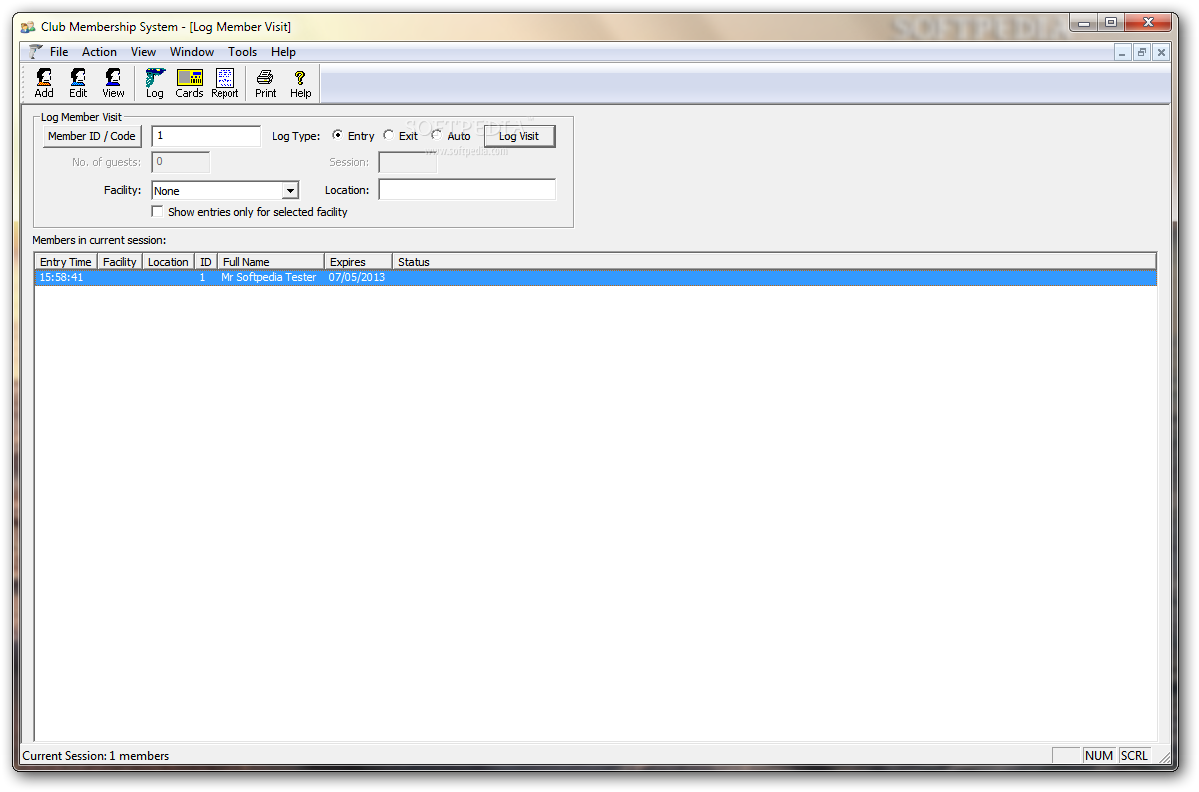Click the SCRL status bar indicator

pyautogui.click(x=1134, y=755)
